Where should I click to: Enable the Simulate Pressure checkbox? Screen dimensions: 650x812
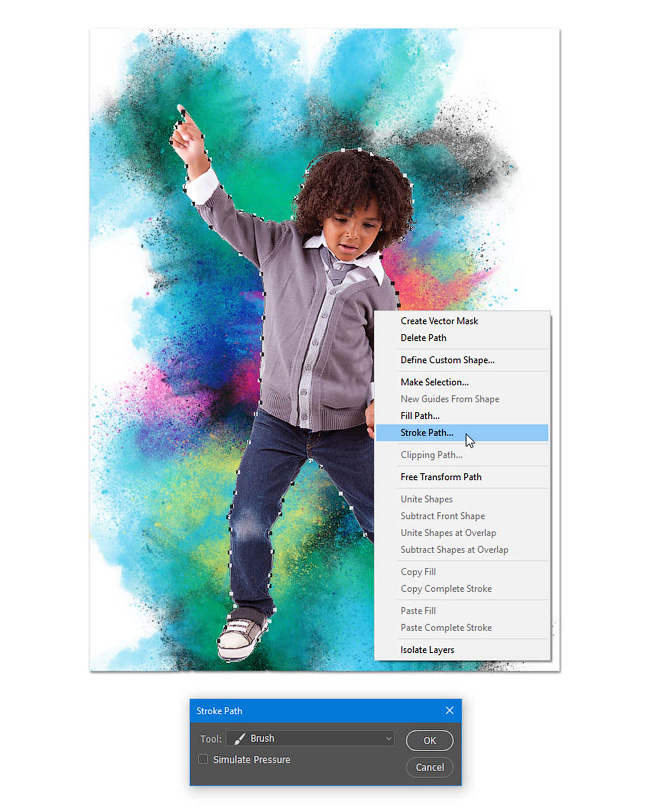click(x=203, y=759)
